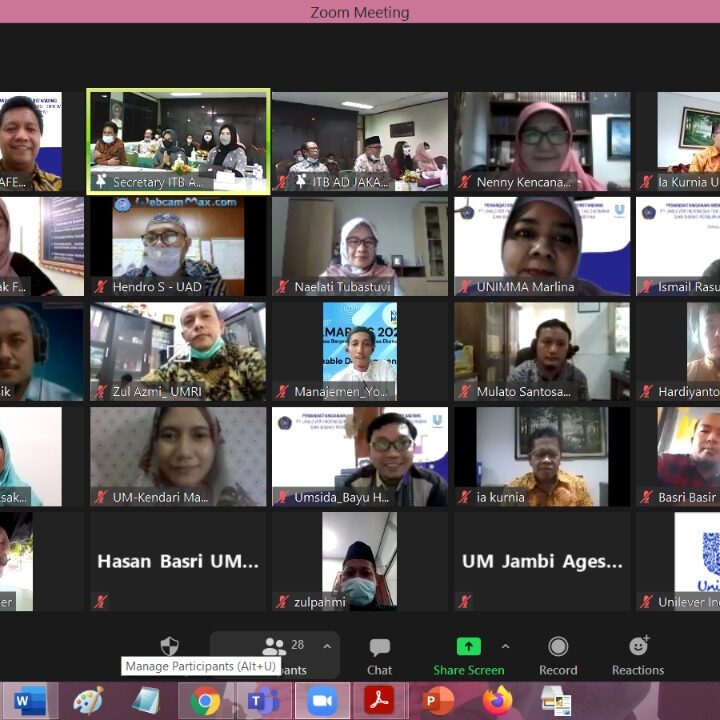Screen dimensions: 720x720
Task: Expand the Share Screen options arrow
Action: click(x=505, y=647)
